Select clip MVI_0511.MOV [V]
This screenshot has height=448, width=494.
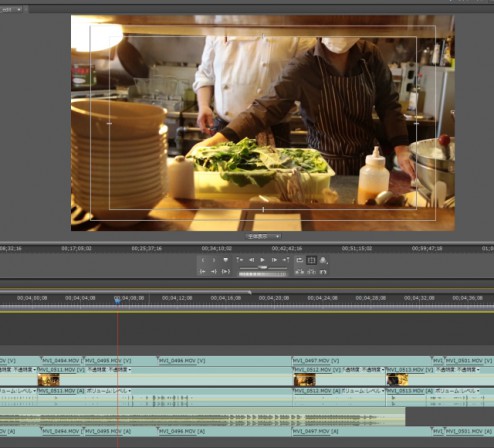165,376
